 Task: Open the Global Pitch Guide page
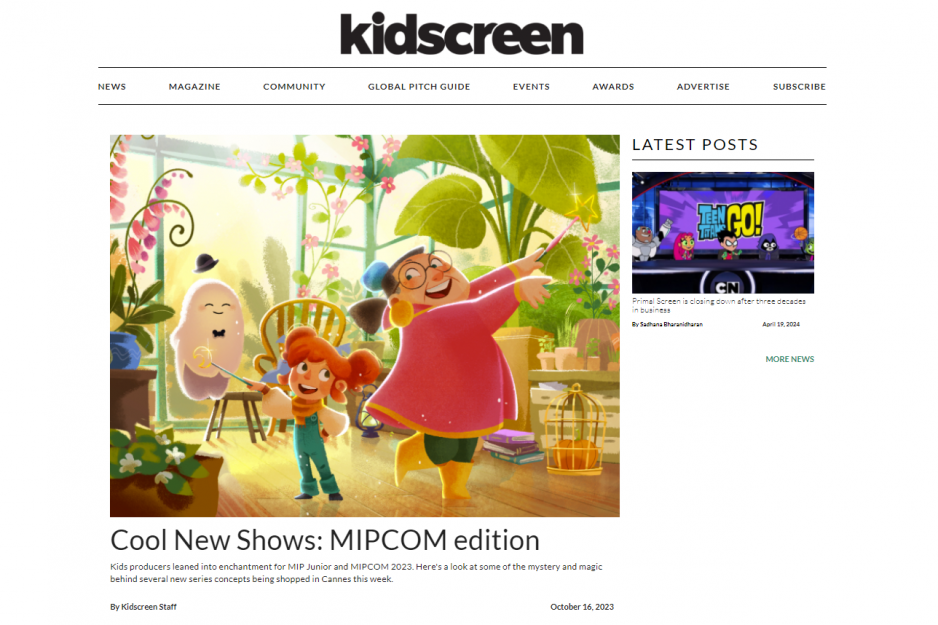[419, 87]
